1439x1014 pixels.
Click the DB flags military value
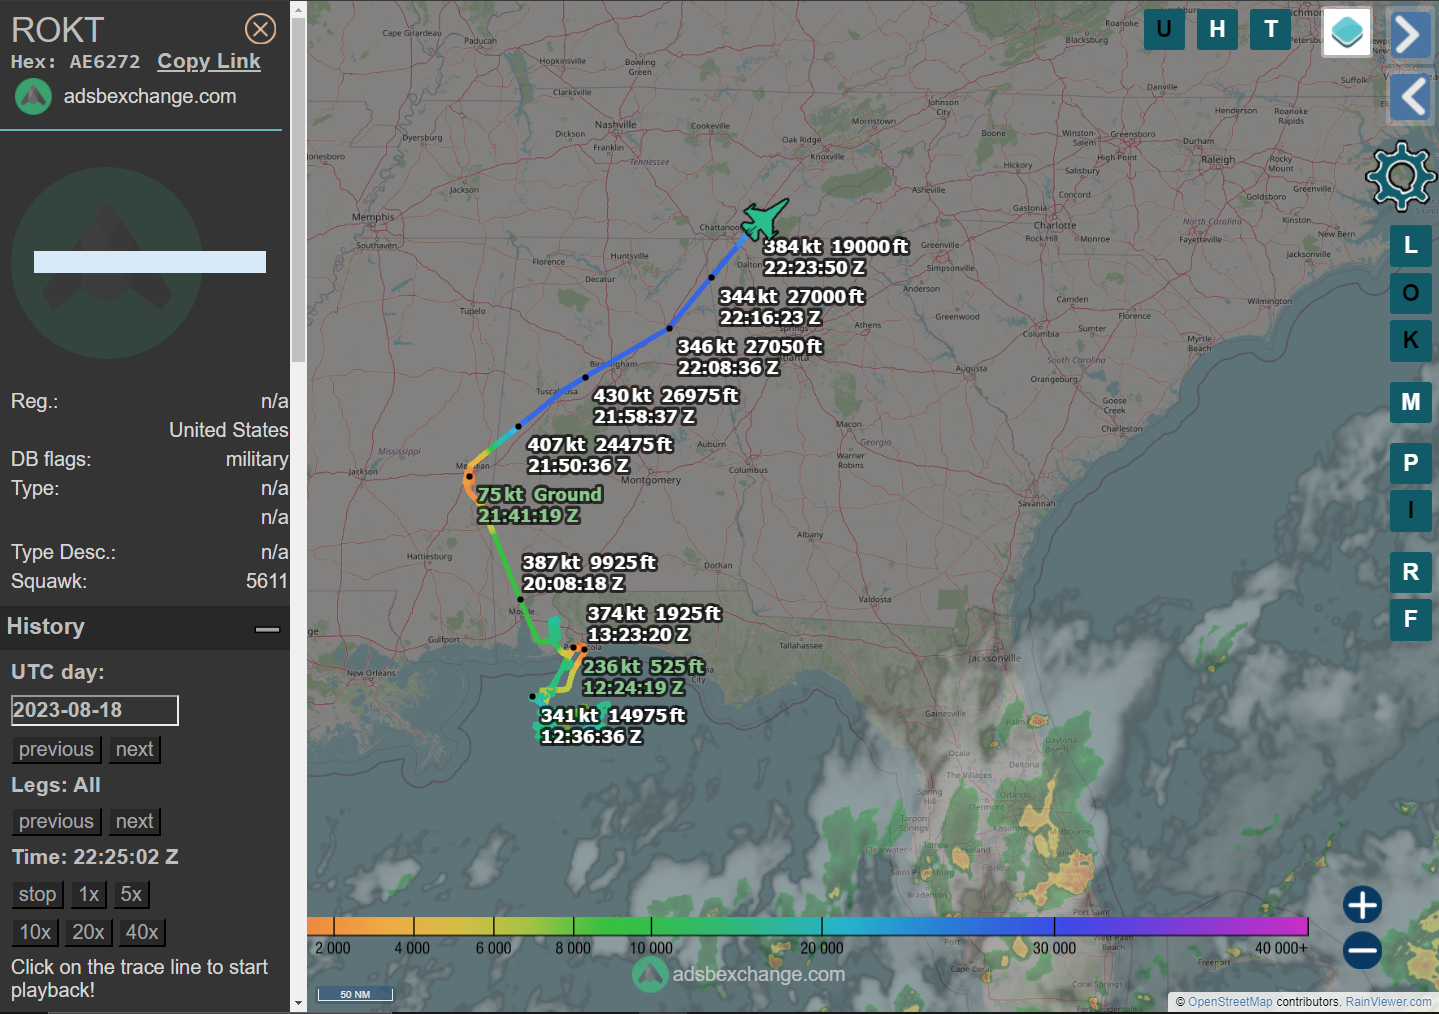click(257, 459)
